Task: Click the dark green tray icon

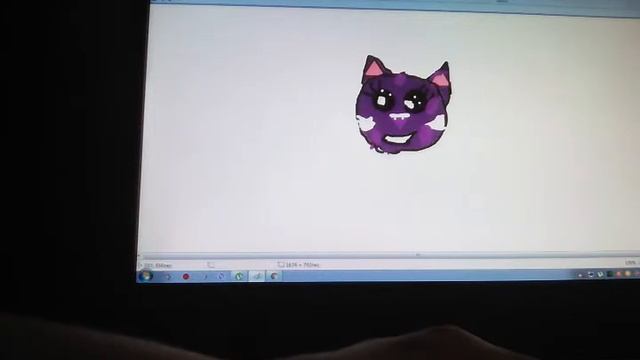Action: tap(610, 274)
